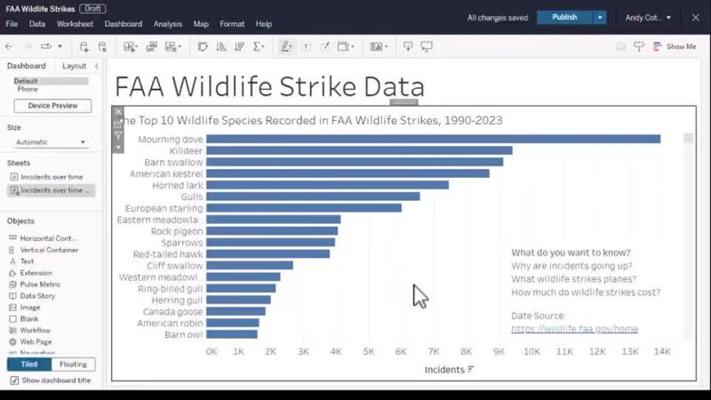This screenshot has height=400, width=711.
Task: Click the Device Preview button
Action: click(x=53, y=106)
